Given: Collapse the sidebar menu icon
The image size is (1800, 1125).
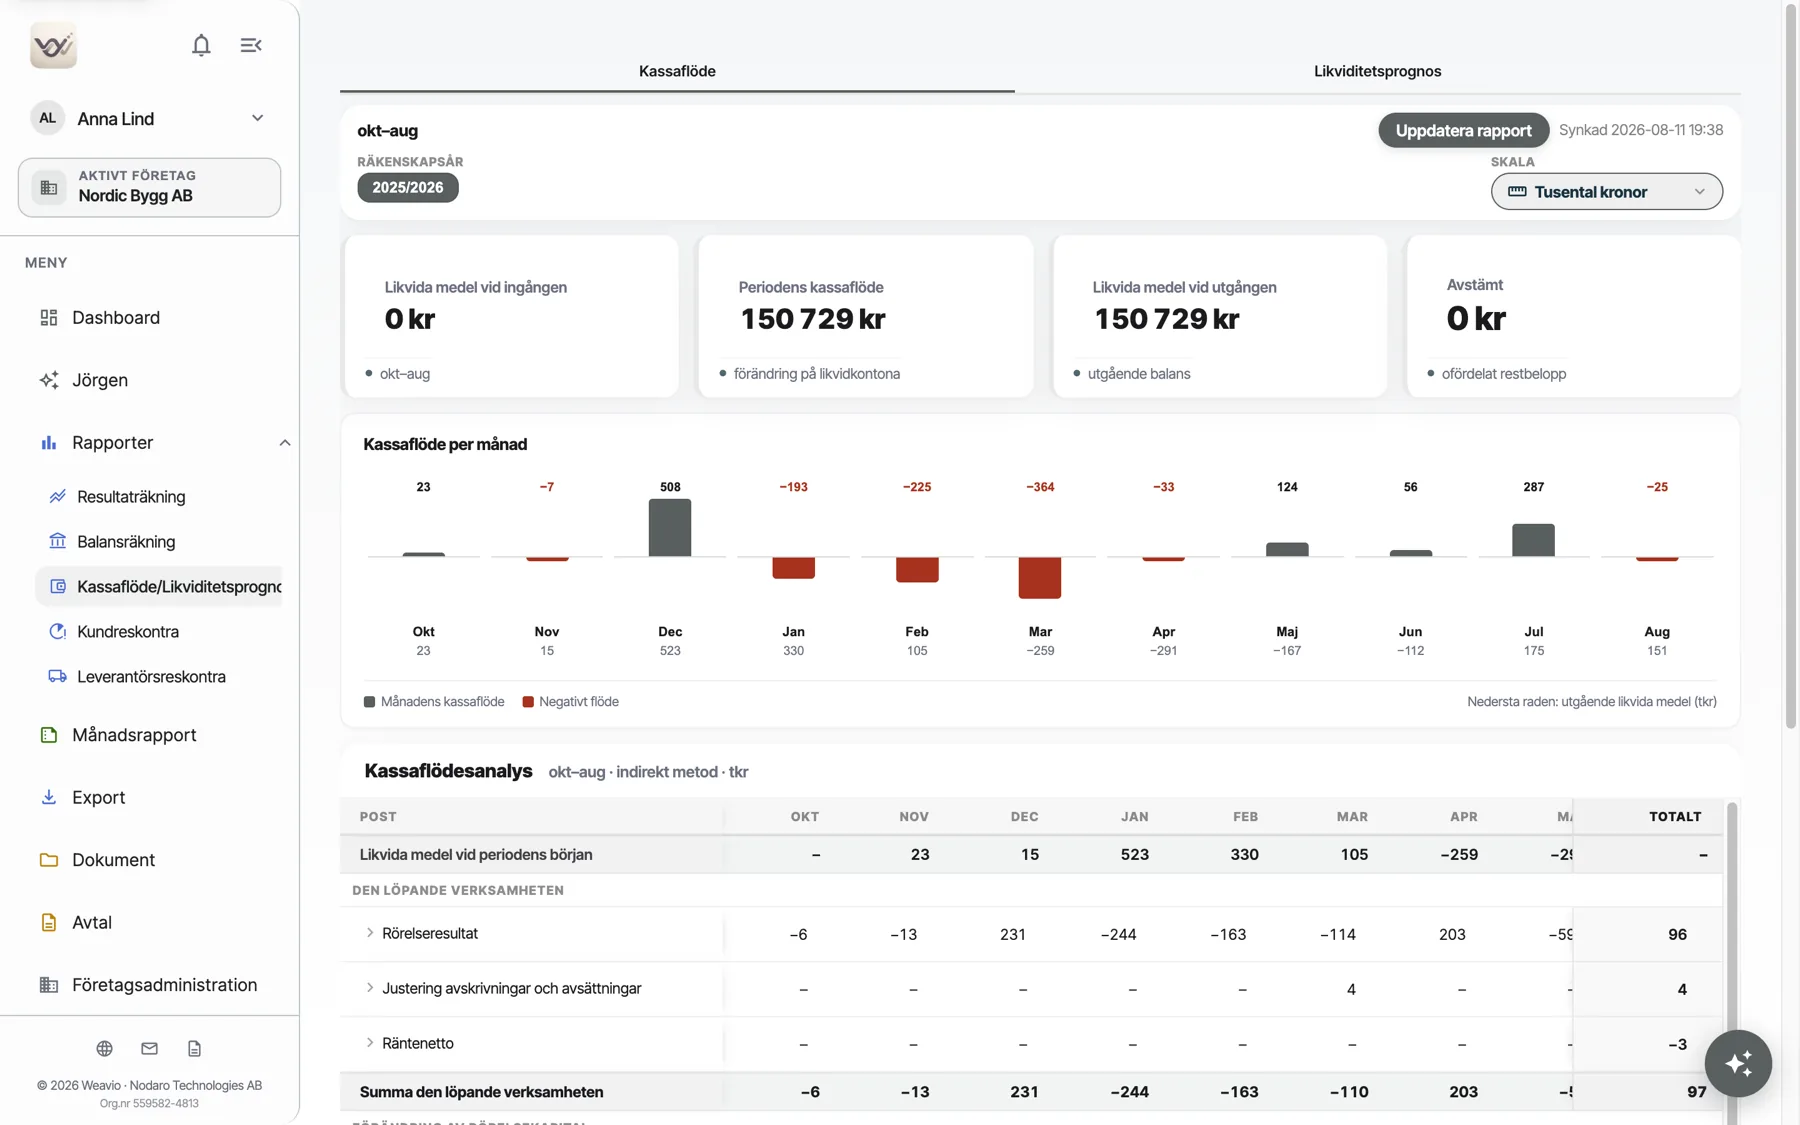Looking at the screenshot, I should [x=251, y=45].
